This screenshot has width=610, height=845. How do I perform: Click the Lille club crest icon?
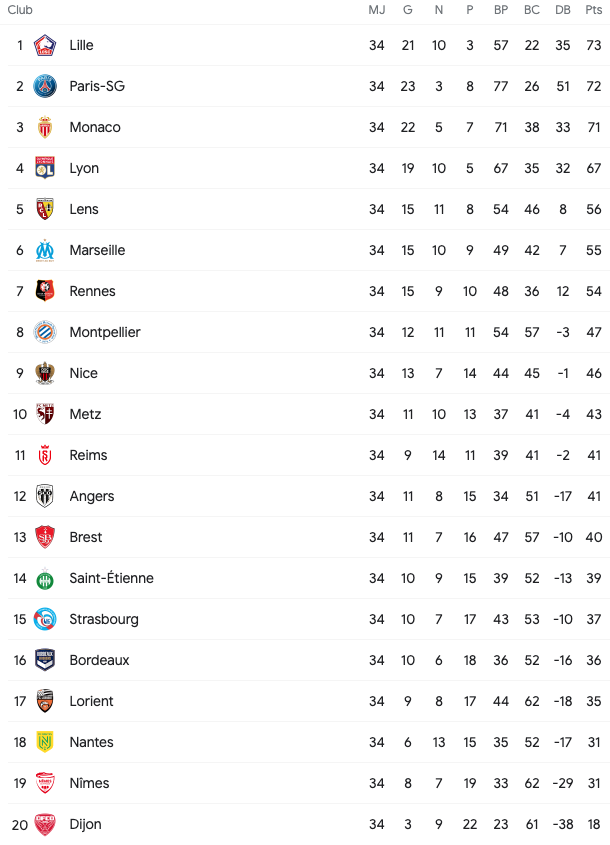click(45, 45)
